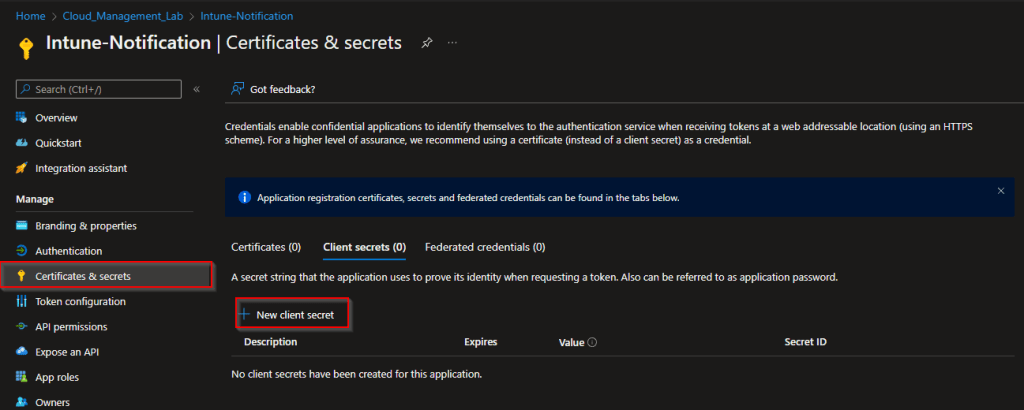Dismiss the blue information banner
Viewport: 1024px width, 410px height.
1001,190
